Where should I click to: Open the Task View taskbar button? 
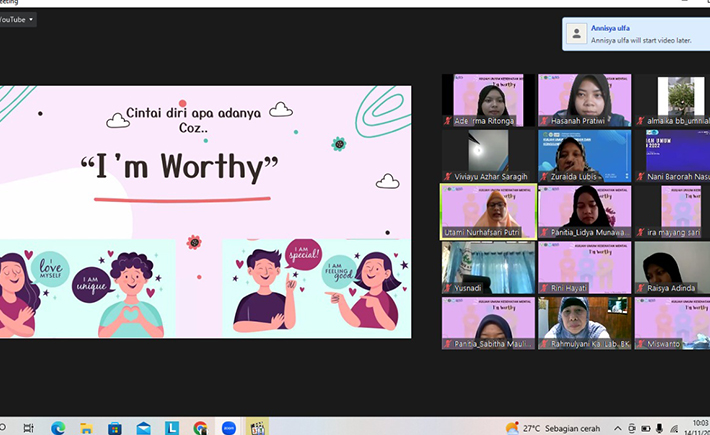click(x=28, y=427)
